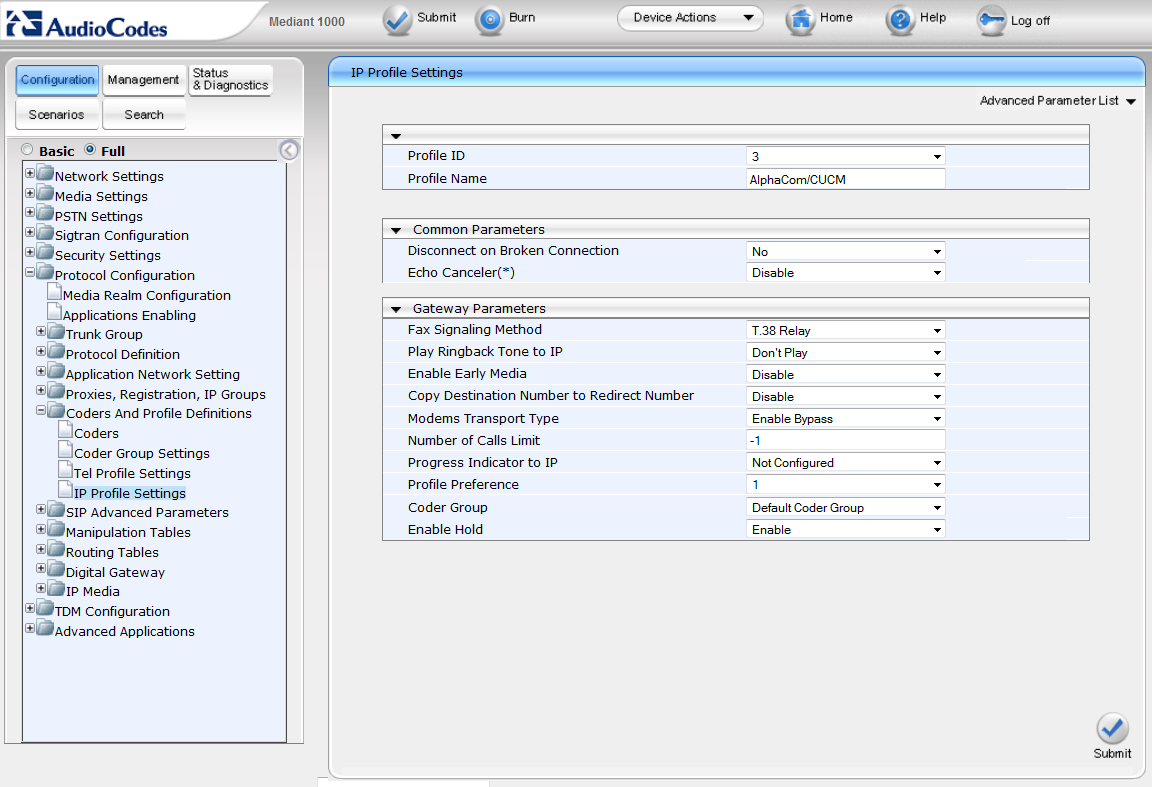Click the Scenarios button

pyautogui.click(x=57, y=115)
